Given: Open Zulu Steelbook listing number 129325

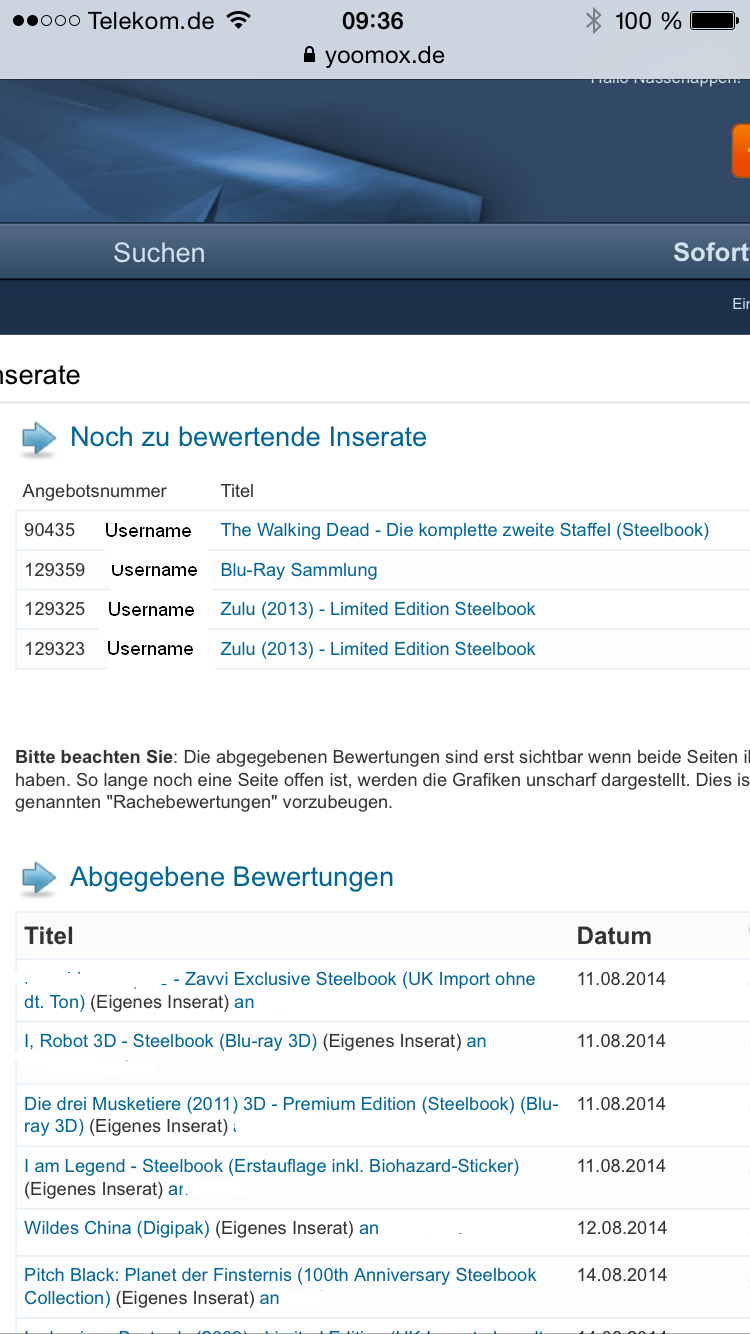Looking at the screenshot, I should [378, 609].
